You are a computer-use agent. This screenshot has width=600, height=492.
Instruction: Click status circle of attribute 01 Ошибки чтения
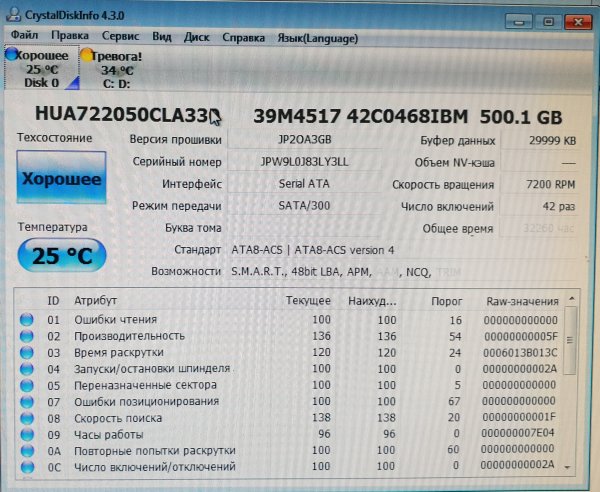[27, 320]
